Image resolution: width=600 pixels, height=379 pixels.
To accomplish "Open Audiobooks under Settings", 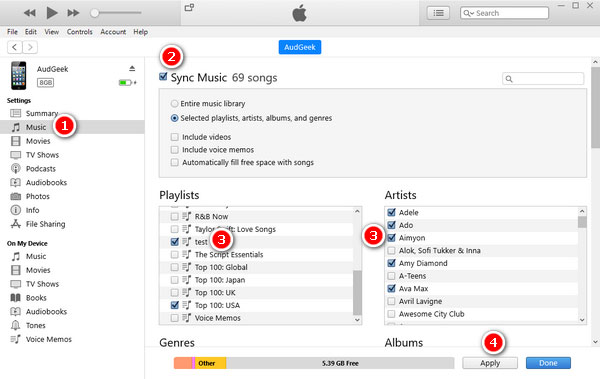I will pyautogui.click(x=46, y=182).
